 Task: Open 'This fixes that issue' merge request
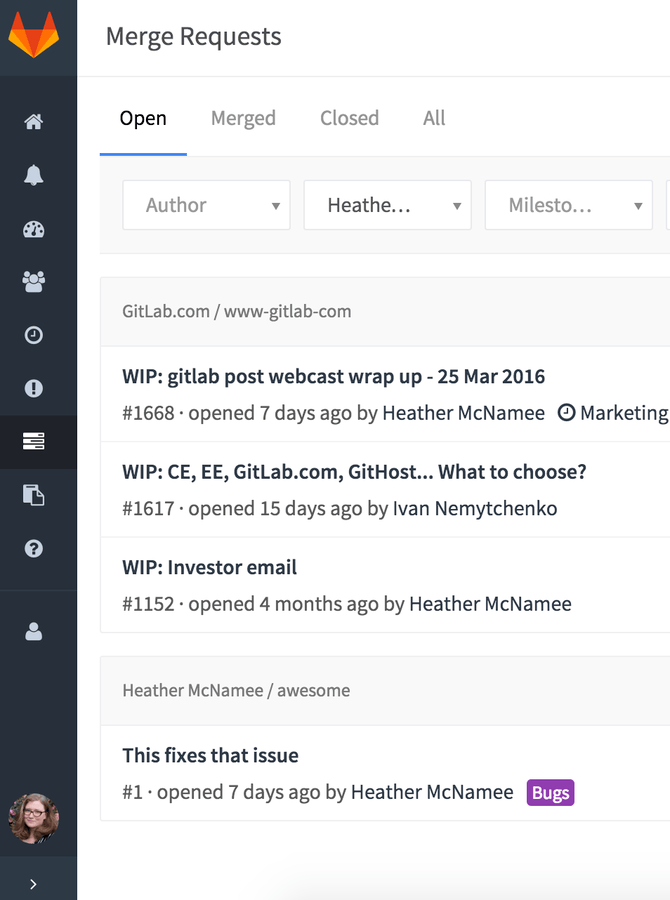click(x=210, y=755)
